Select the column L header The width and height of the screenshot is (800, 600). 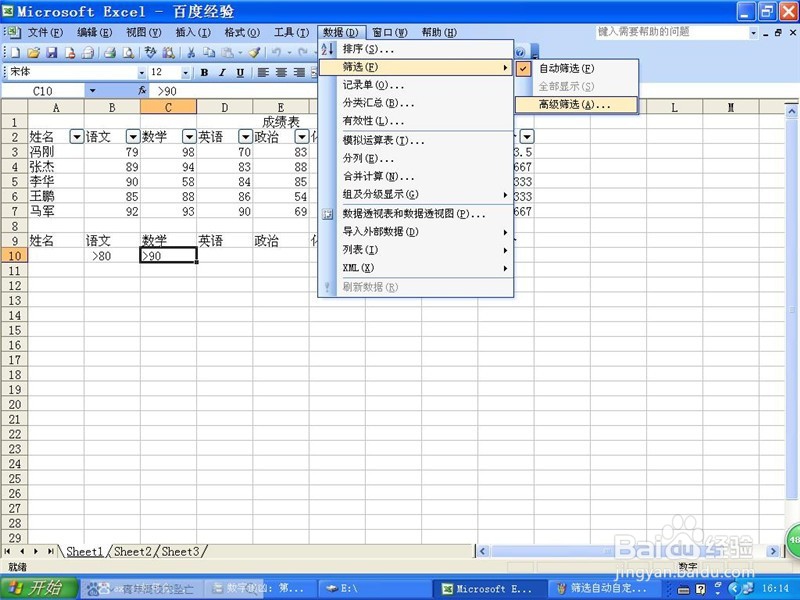(x=674, y=107)
